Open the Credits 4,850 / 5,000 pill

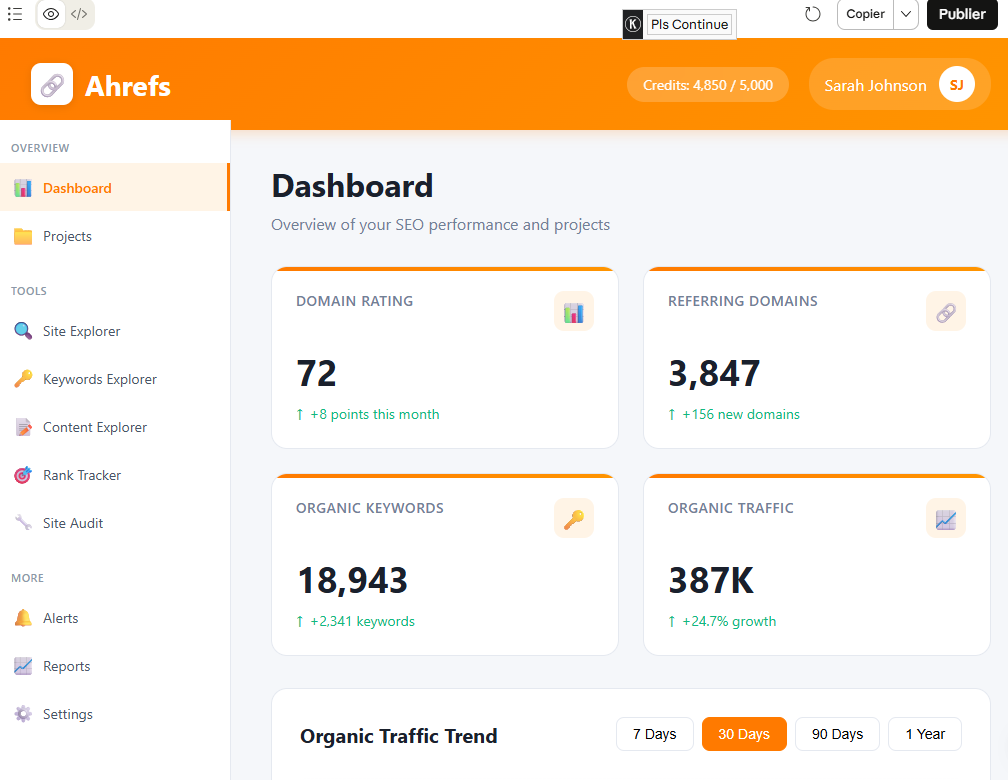[x=708, y=85]
